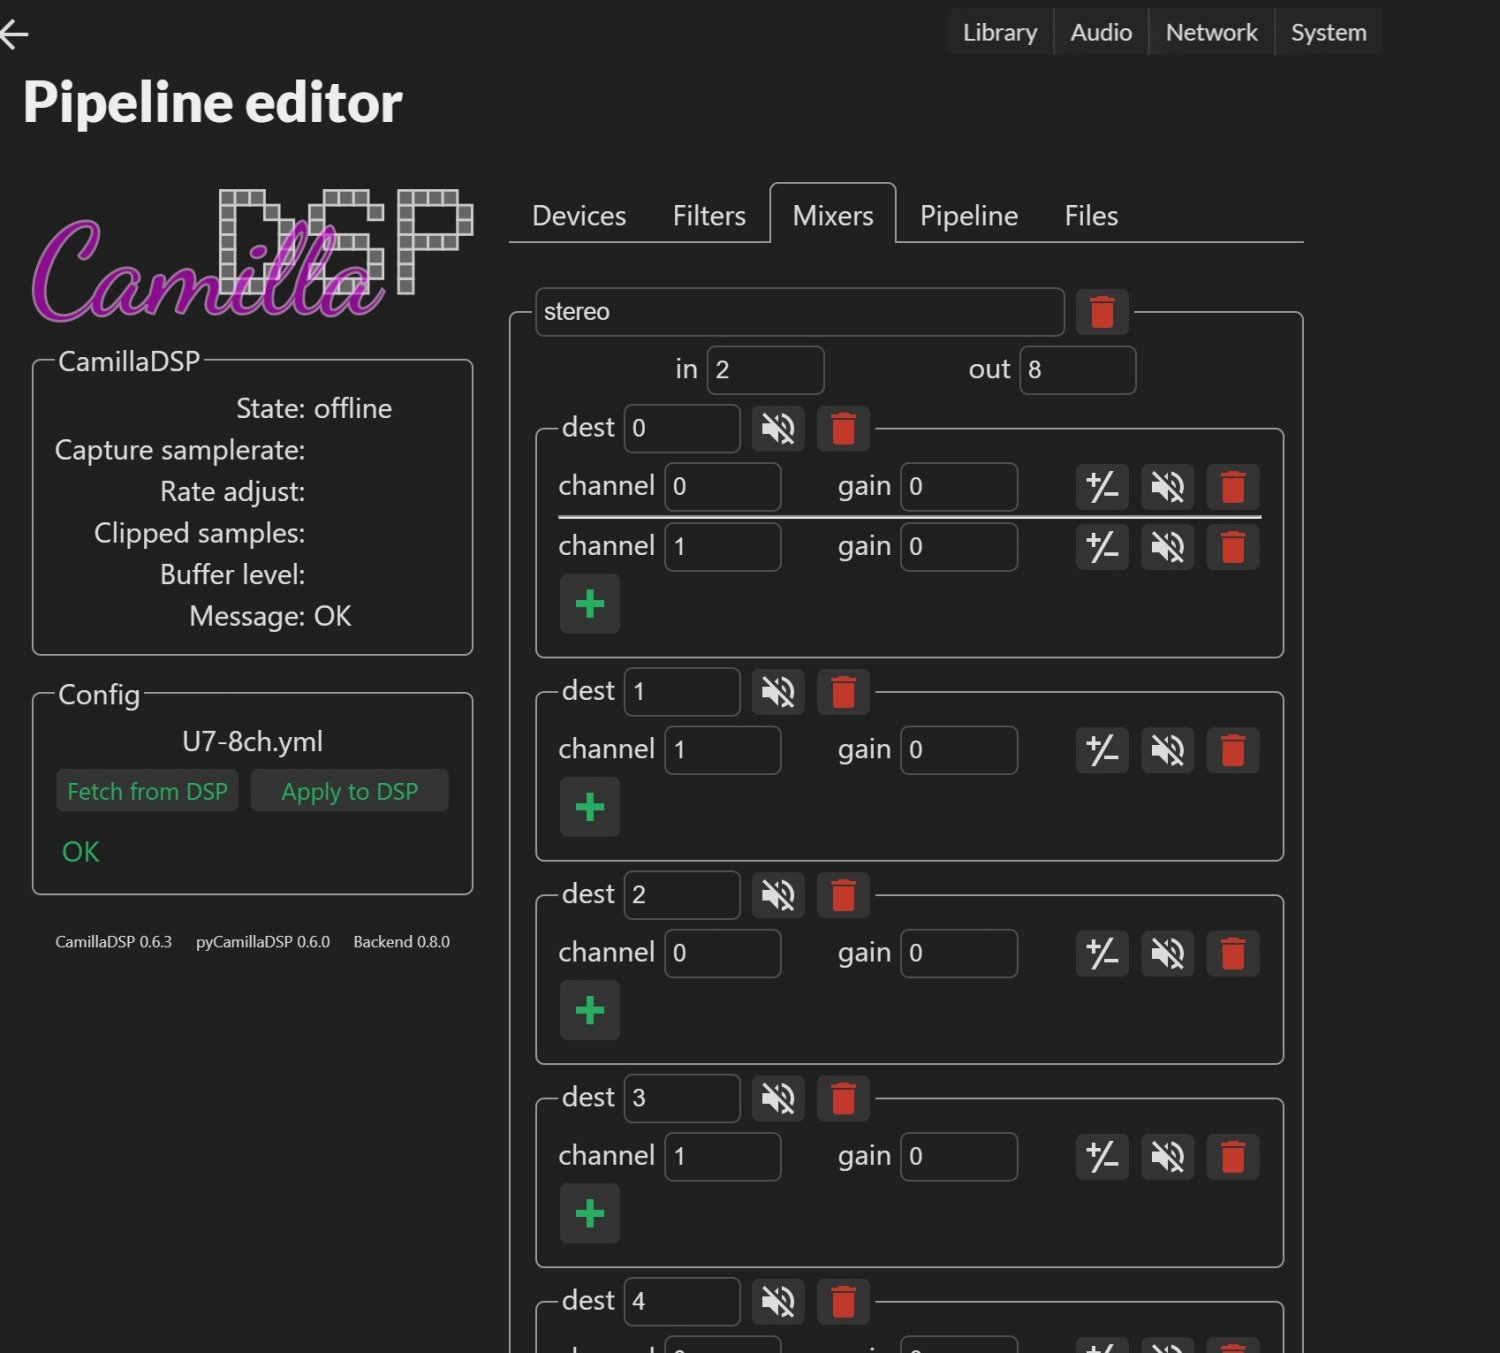Viewport: 1500px width, 1353px height.
Task: Open the Network menu
Action: [x=1211, y=32]
